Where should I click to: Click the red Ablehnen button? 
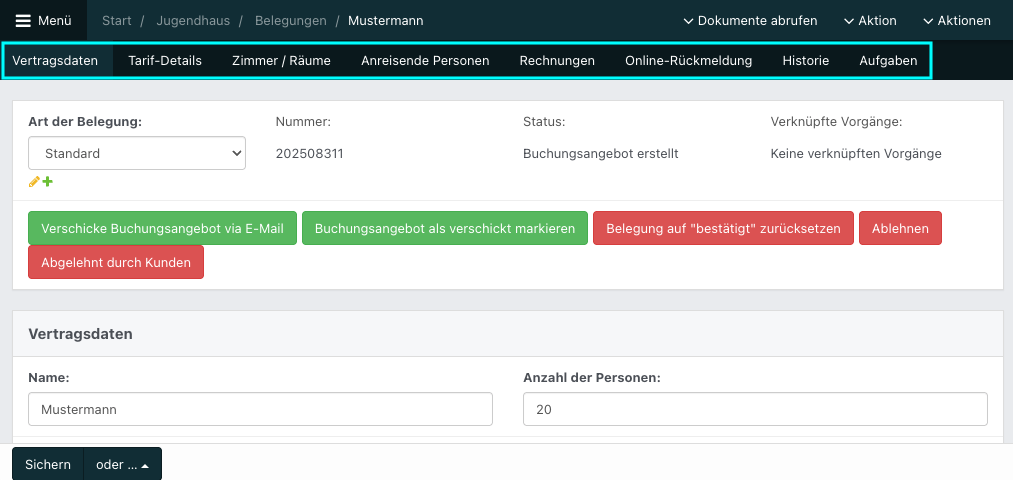tap(900, 228)
